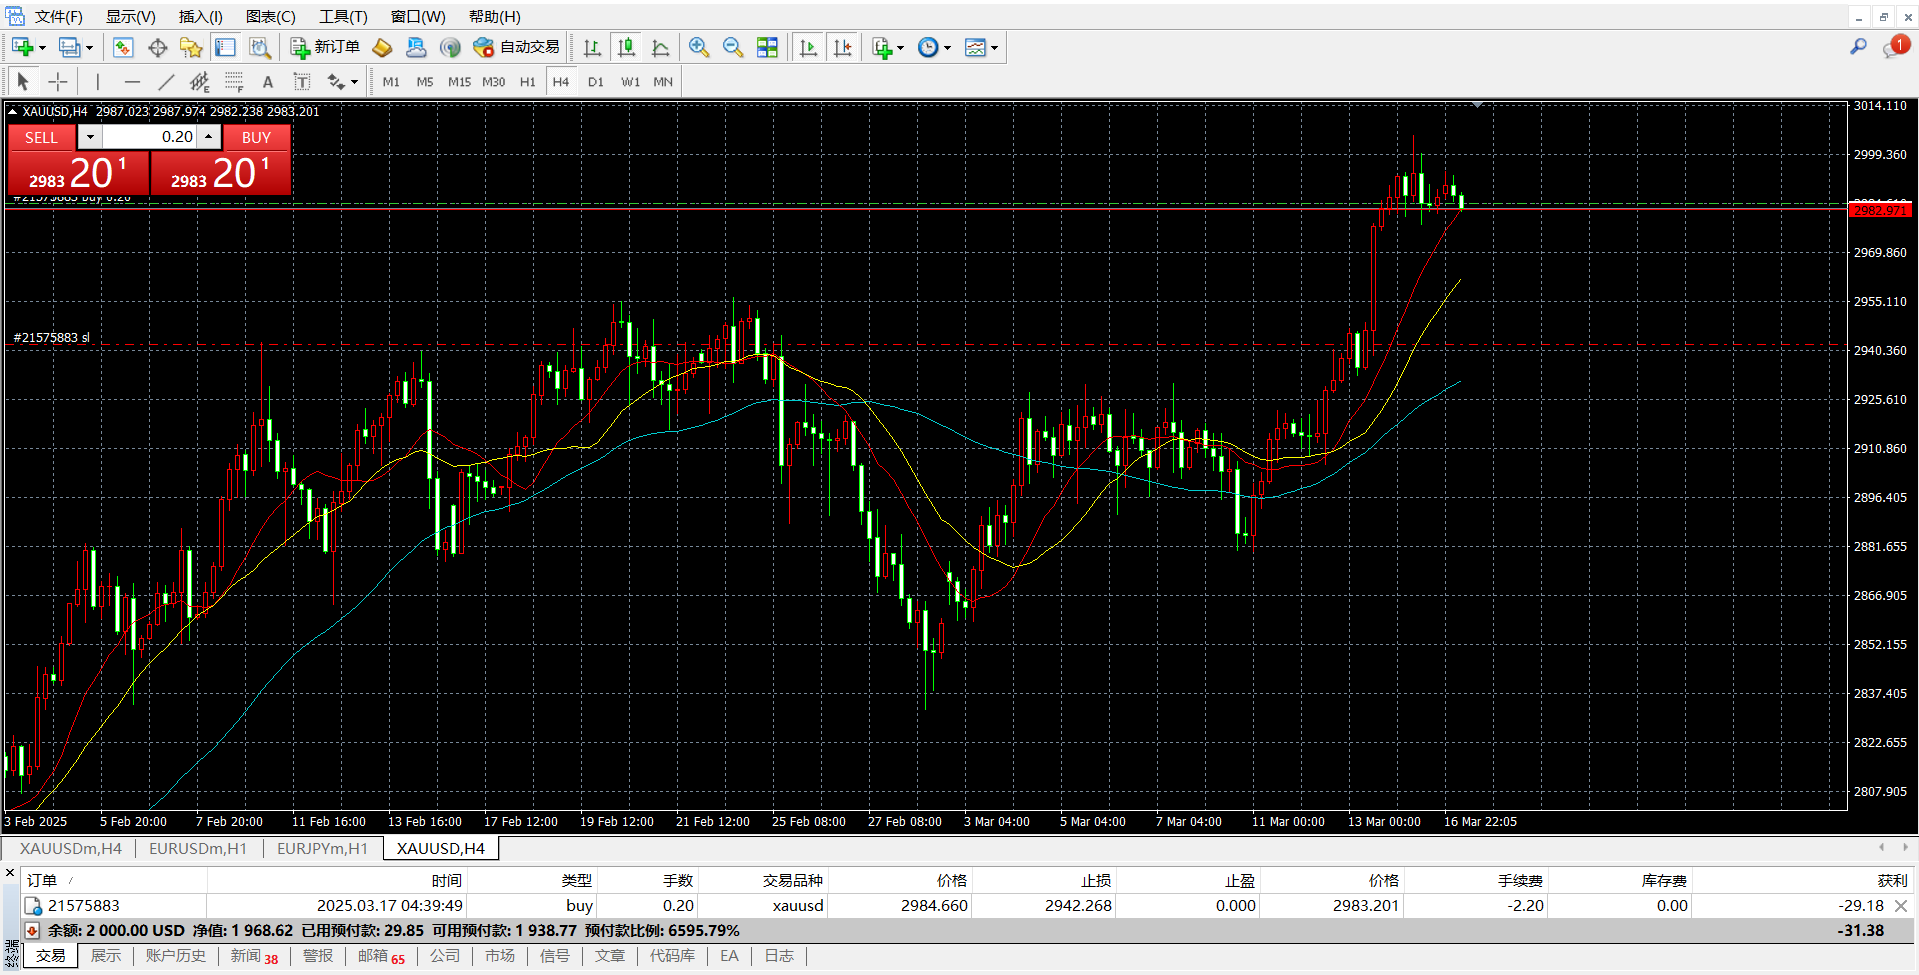This screenshot has height=975, width=1919.
Task: Open the indicators list icon
Action: [x=882, y=47]
